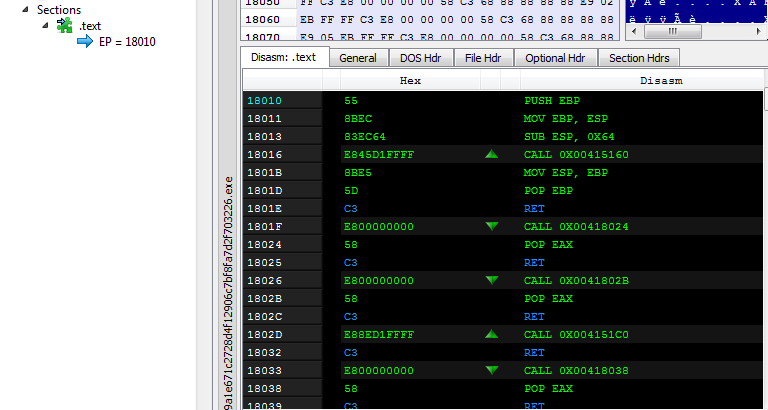Screen dimensions: 768x410
Task: Select address 18010 in the disassembly
Action: (264, 101)
